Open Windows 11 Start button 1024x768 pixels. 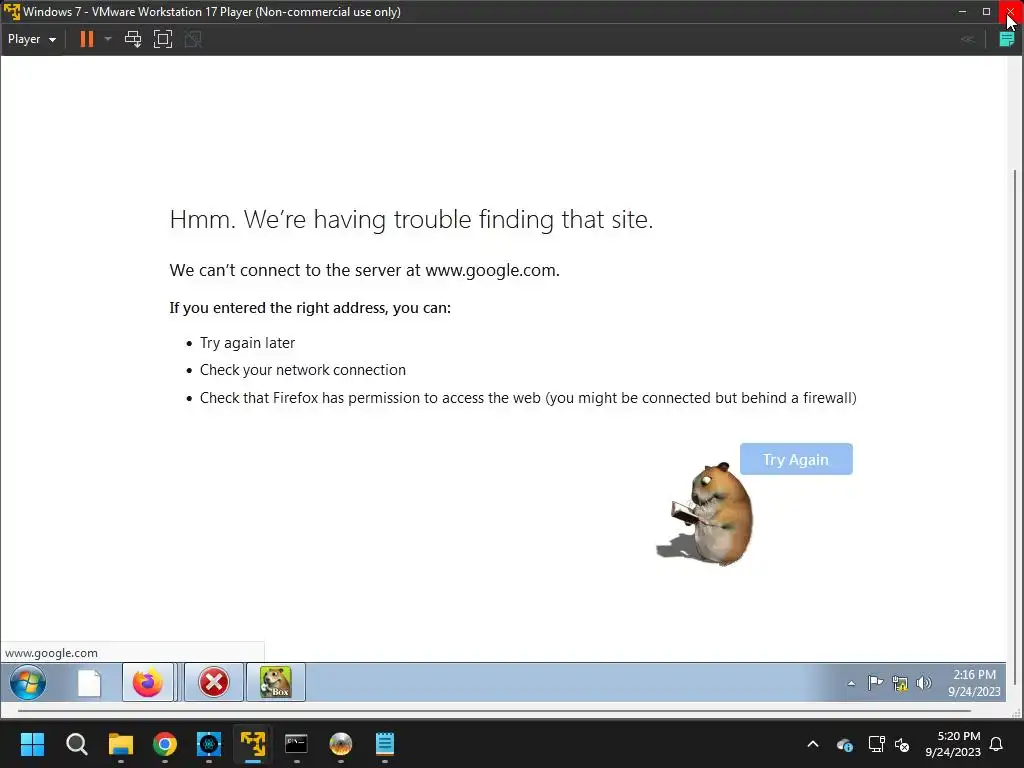point(32,744)
